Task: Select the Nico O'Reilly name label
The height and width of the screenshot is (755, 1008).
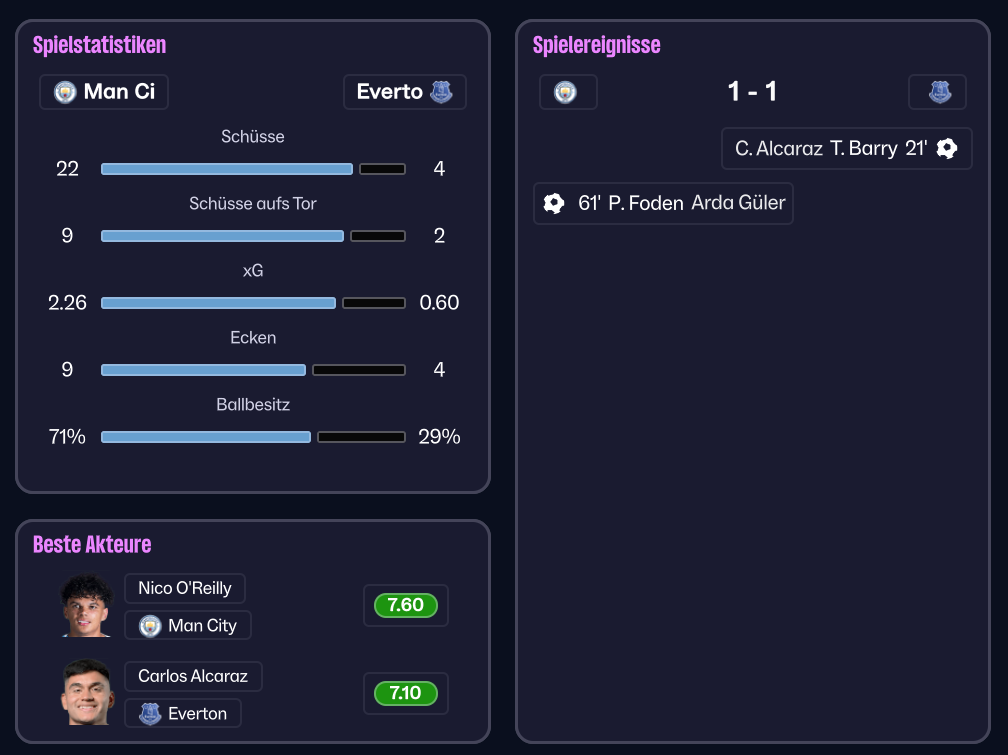Action: click(185, 589)
